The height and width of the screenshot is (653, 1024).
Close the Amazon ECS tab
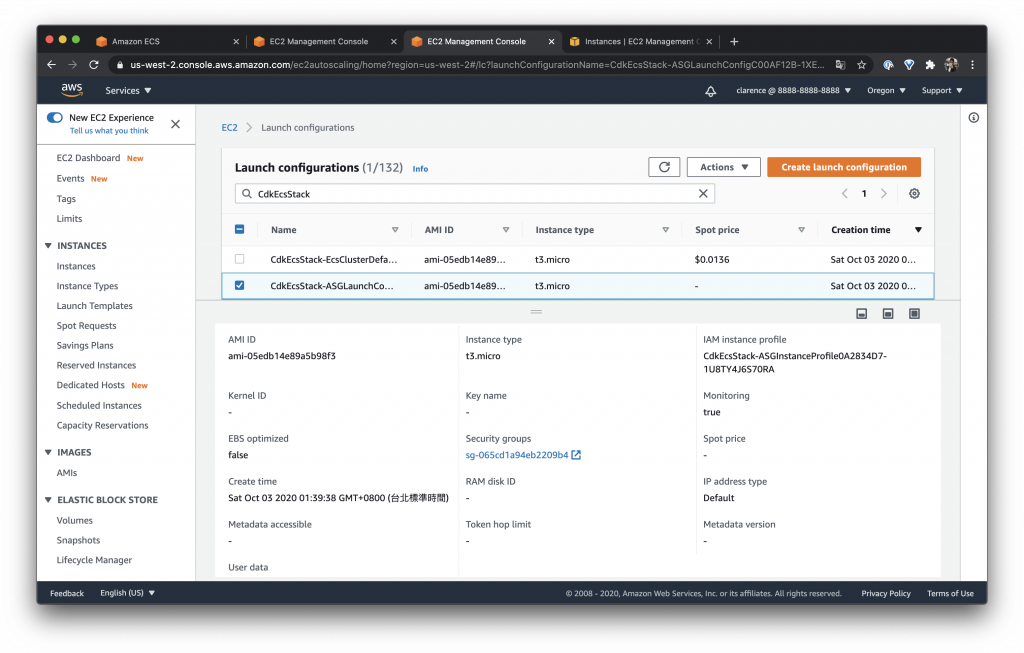point(236,41)
